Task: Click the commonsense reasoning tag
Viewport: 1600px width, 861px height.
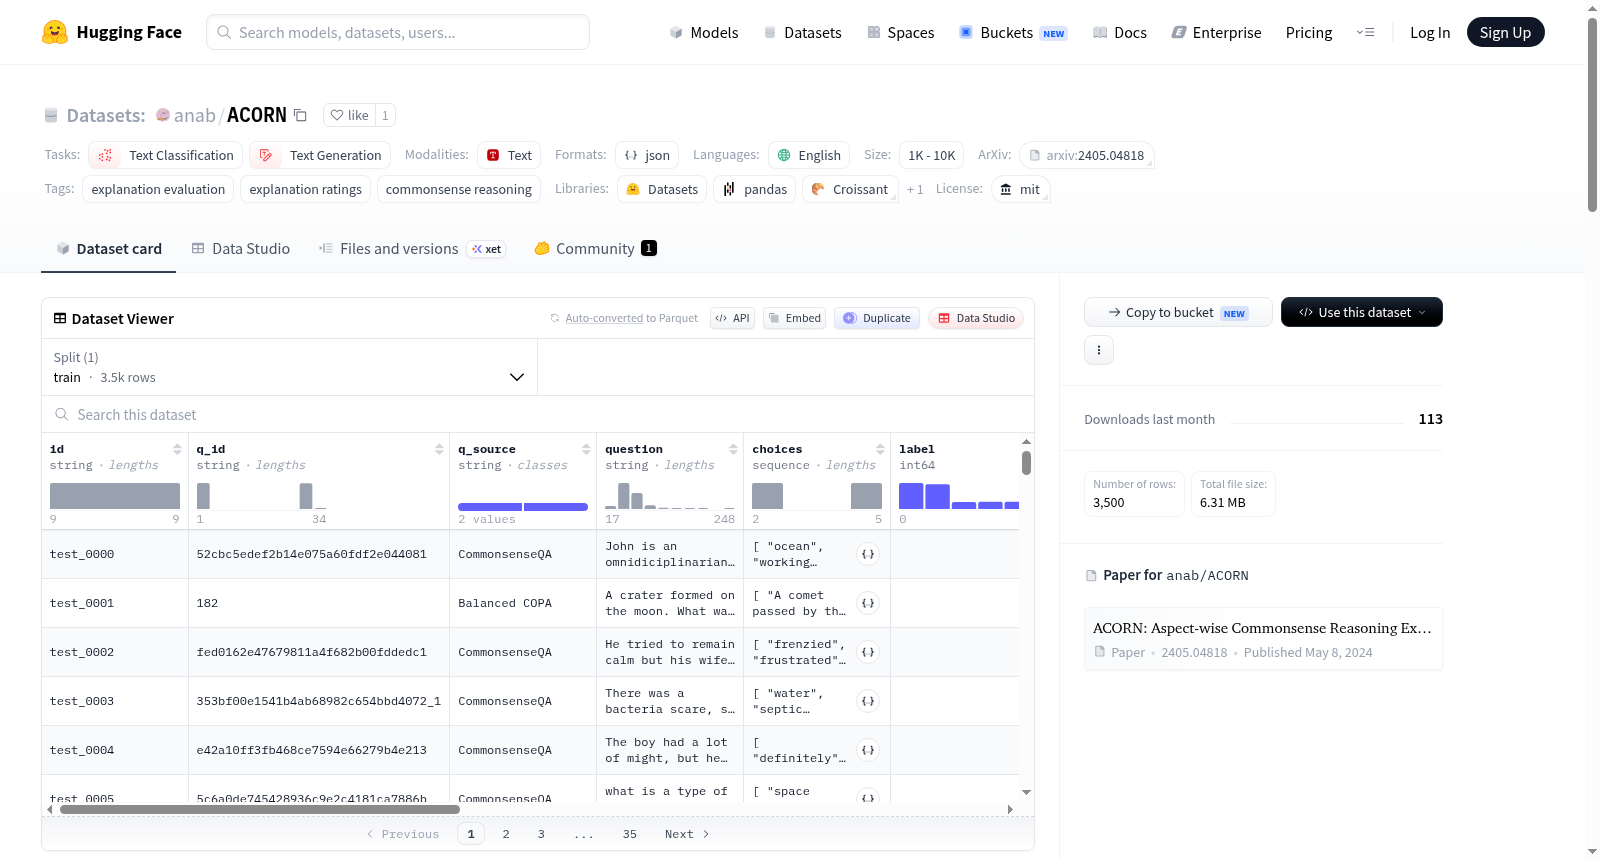Action: [459, 189]
